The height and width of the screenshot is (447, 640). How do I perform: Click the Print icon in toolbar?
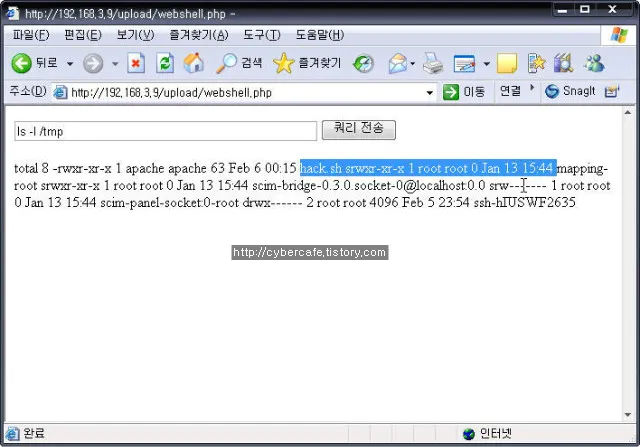[x=432, y=64]
